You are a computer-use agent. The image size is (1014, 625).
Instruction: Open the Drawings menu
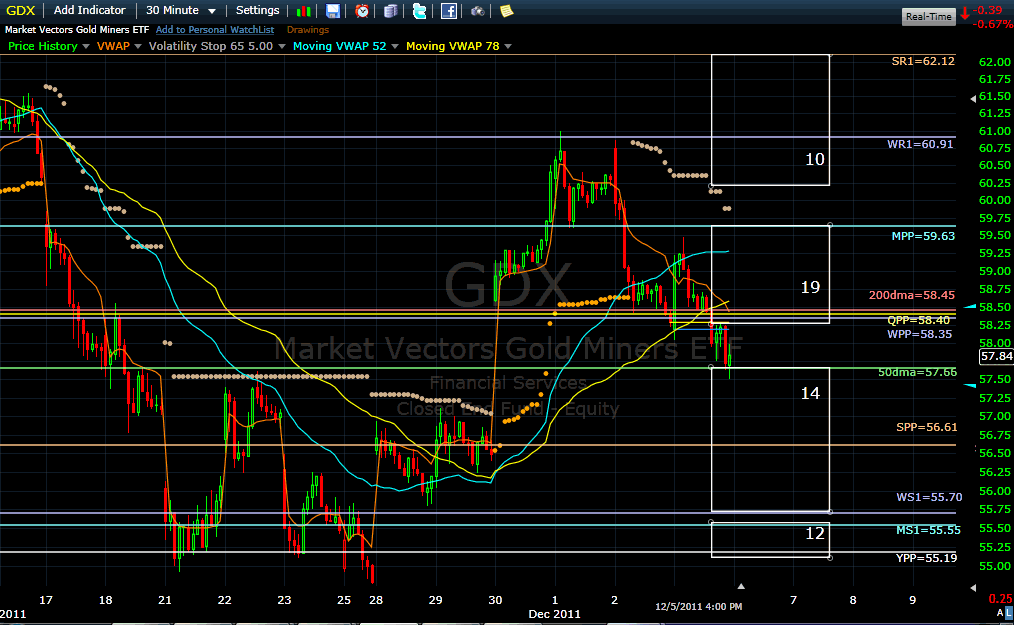(308, 30)
